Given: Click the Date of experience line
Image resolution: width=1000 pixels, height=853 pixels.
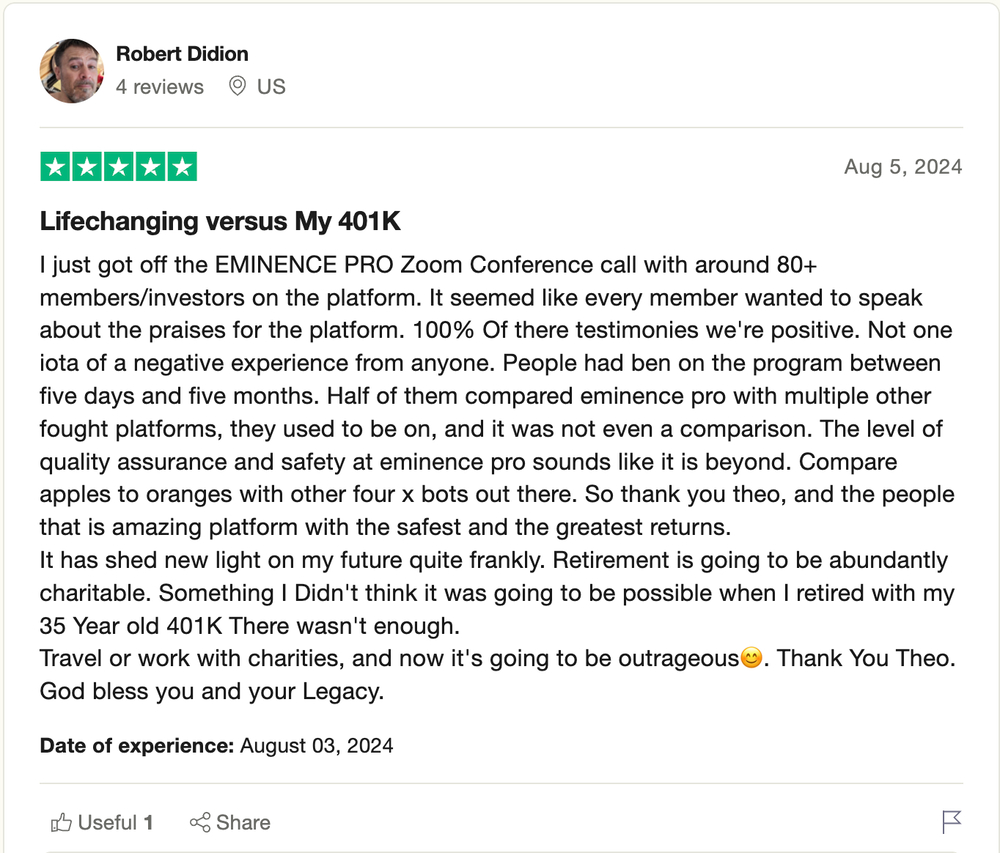Looking at the screenshot, I should coord(216,745).
